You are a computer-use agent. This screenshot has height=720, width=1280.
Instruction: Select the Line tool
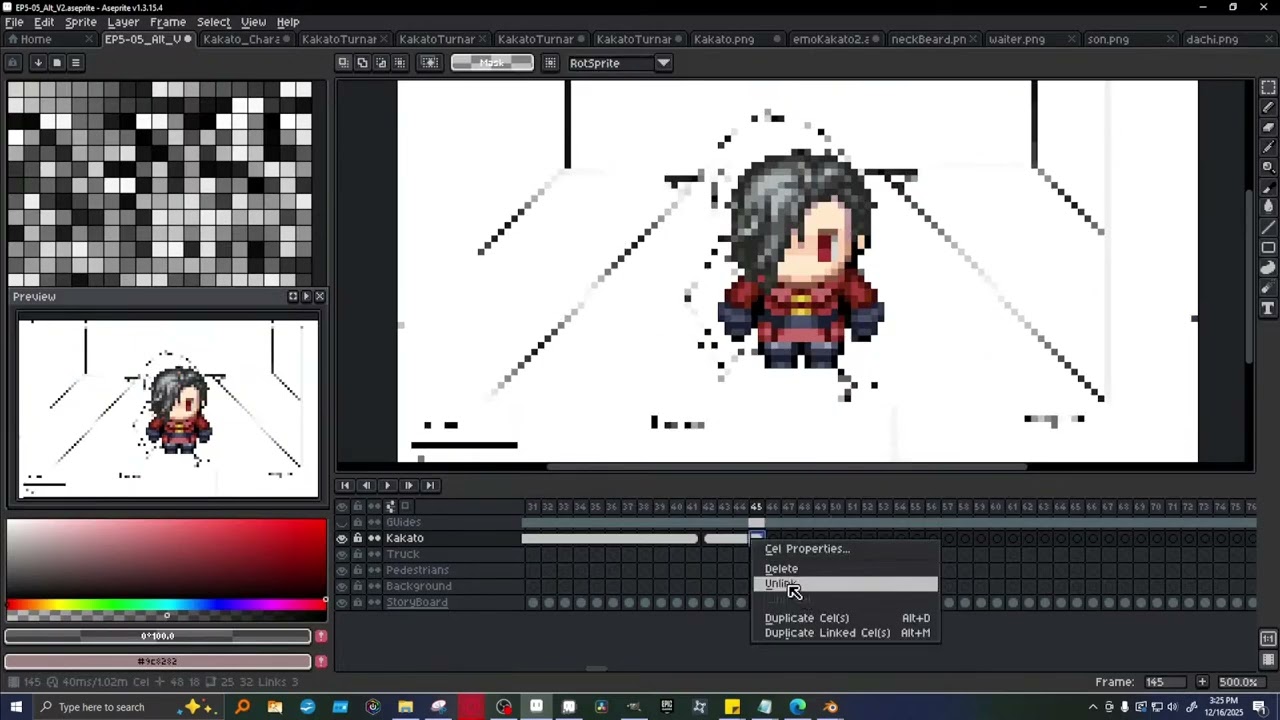click(1268, 228)
